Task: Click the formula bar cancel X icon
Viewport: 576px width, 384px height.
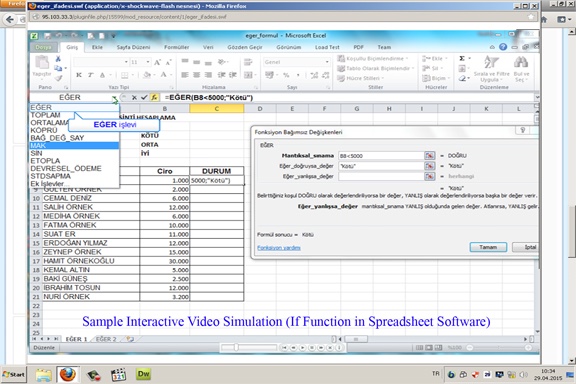Action: (x=134, y=98)
